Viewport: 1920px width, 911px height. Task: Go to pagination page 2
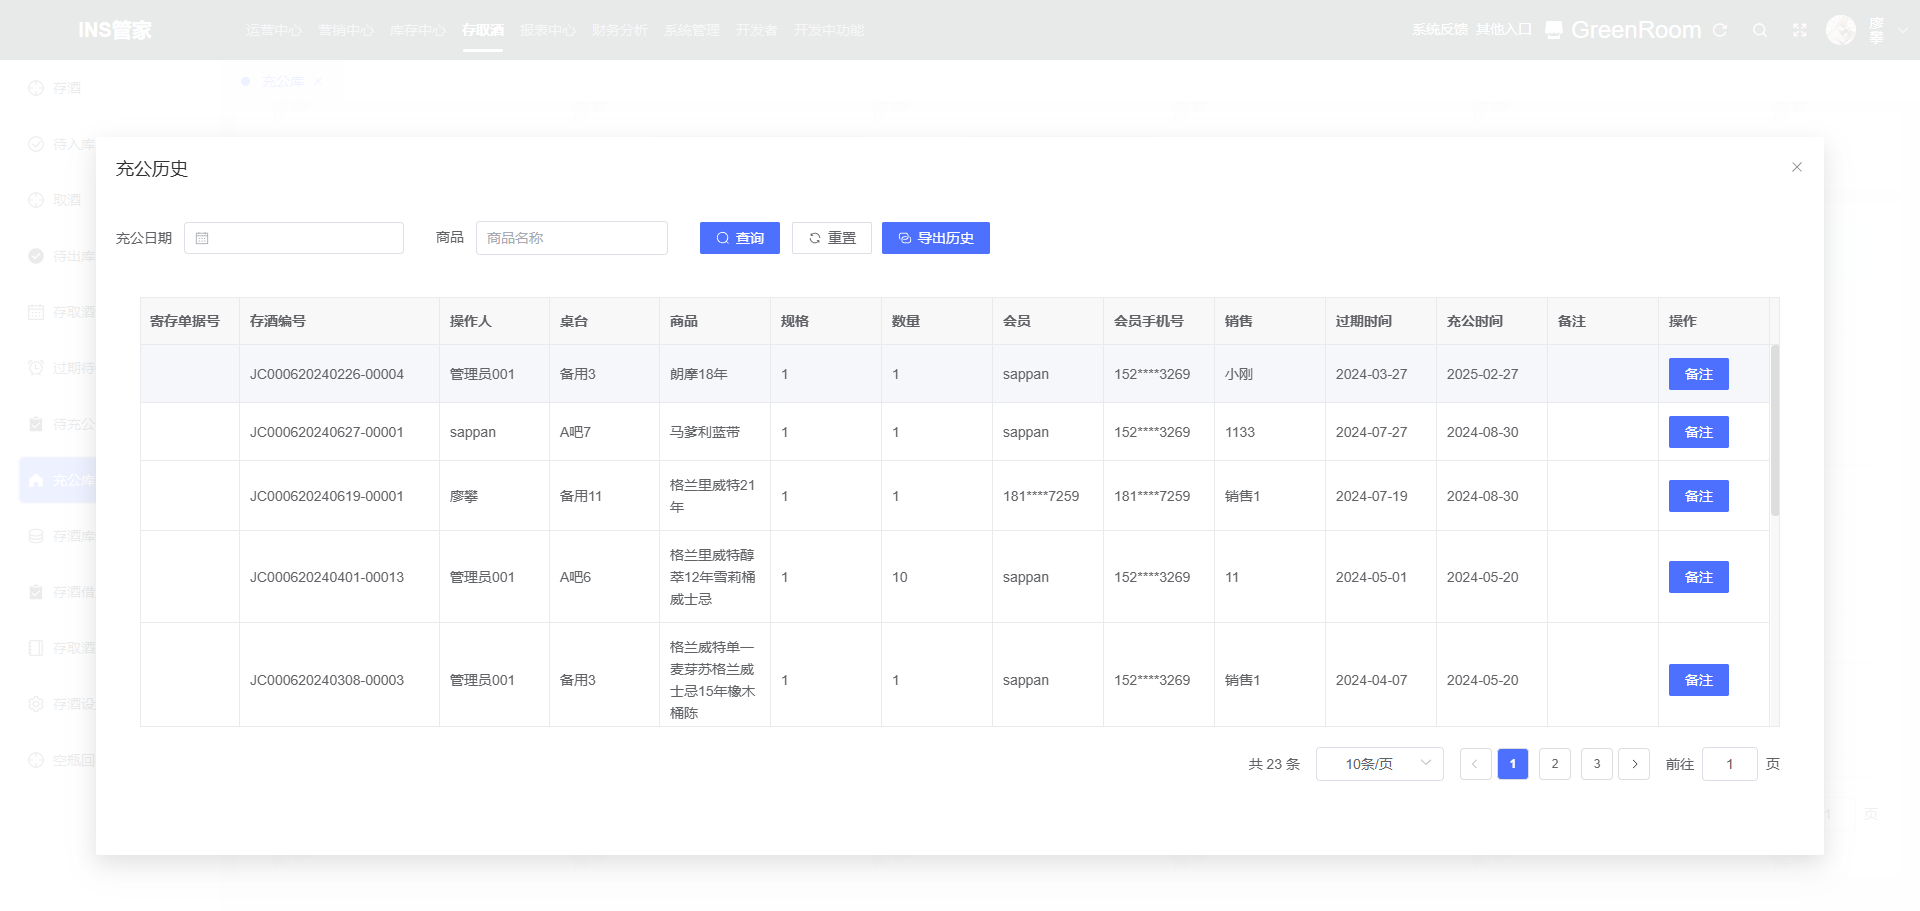coord(1555,764)
